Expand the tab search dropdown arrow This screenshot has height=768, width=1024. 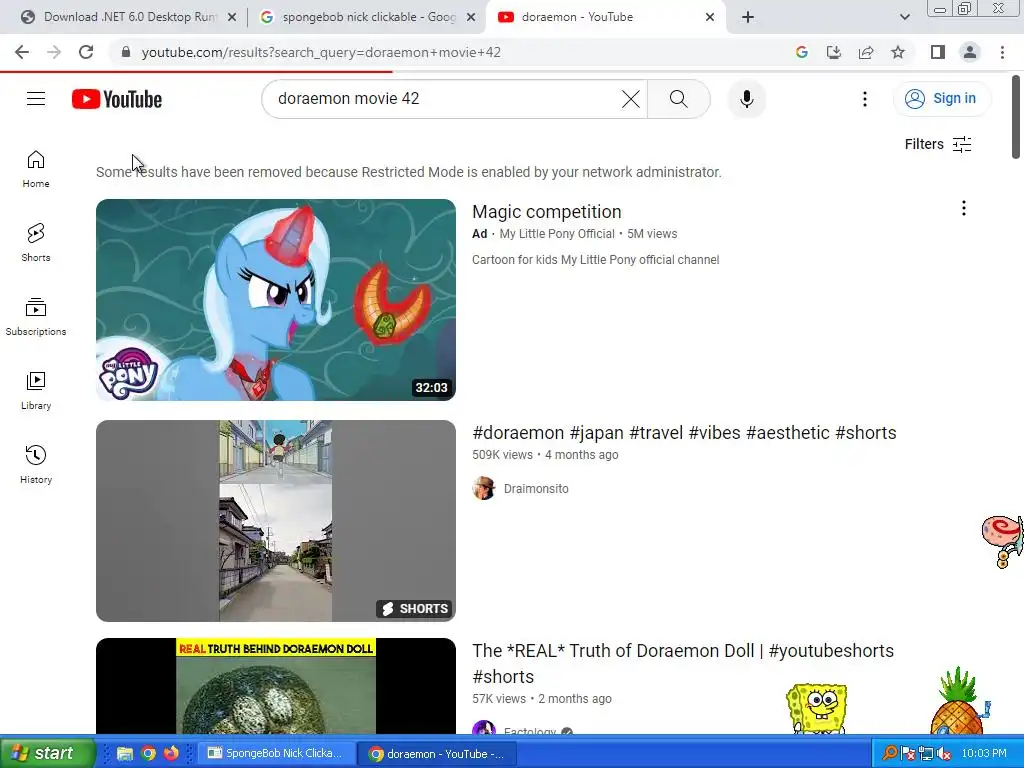point(904,17)
